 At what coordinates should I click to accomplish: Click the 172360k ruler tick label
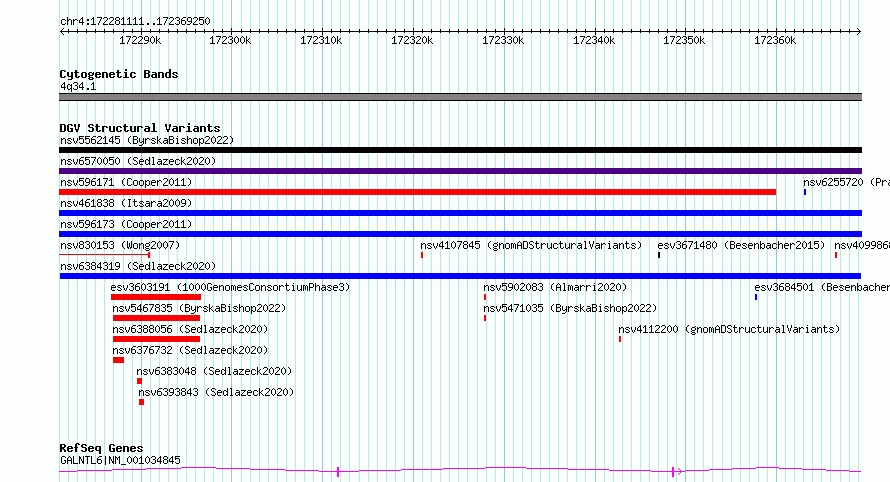pos(775,41)
